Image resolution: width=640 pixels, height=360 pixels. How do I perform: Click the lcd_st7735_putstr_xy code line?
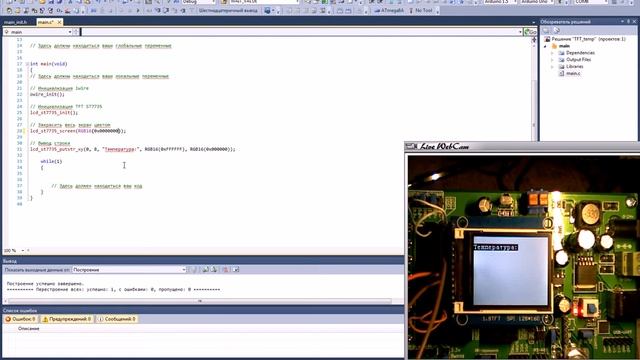(x=132, y=149)
